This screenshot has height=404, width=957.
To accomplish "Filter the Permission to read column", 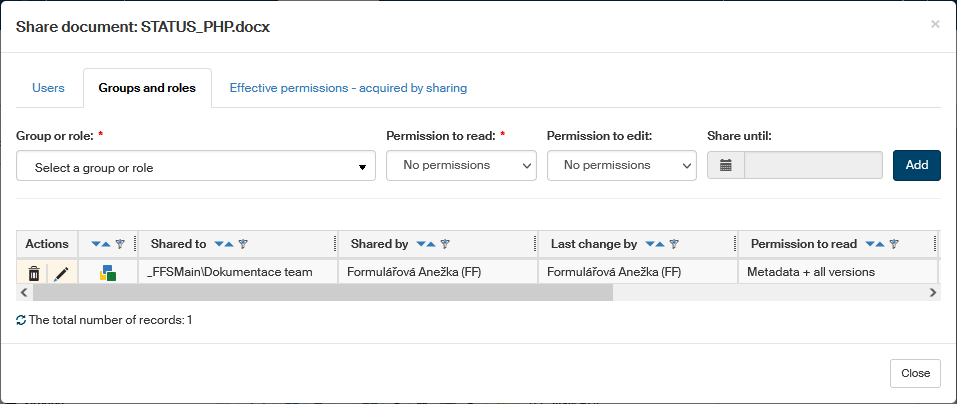I will click(x=894, y=244).
